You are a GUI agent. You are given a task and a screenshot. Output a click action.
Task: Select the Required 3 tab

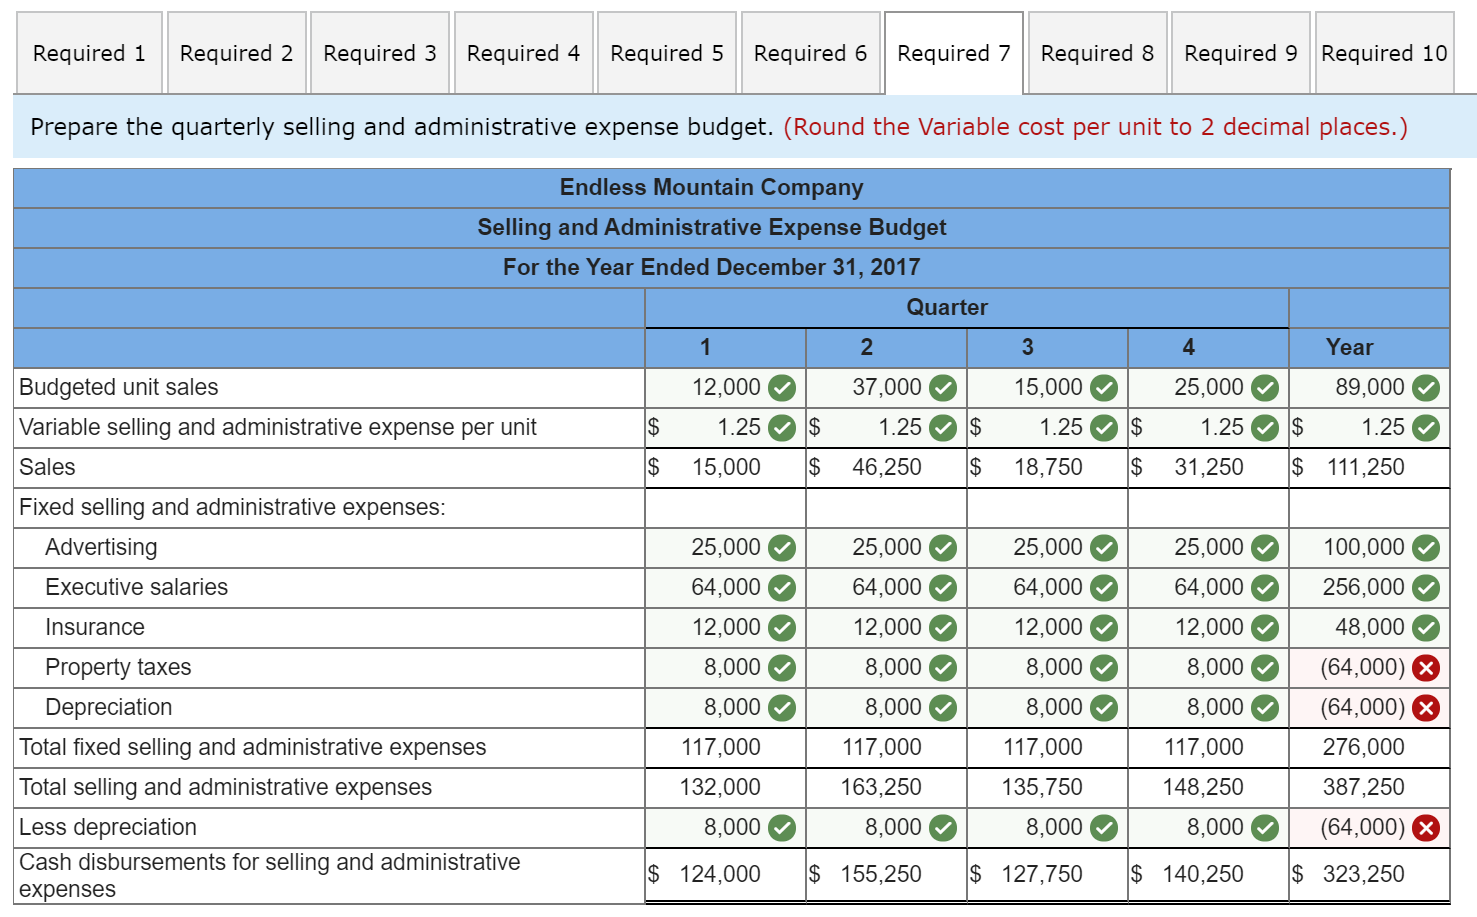[380, 53]
